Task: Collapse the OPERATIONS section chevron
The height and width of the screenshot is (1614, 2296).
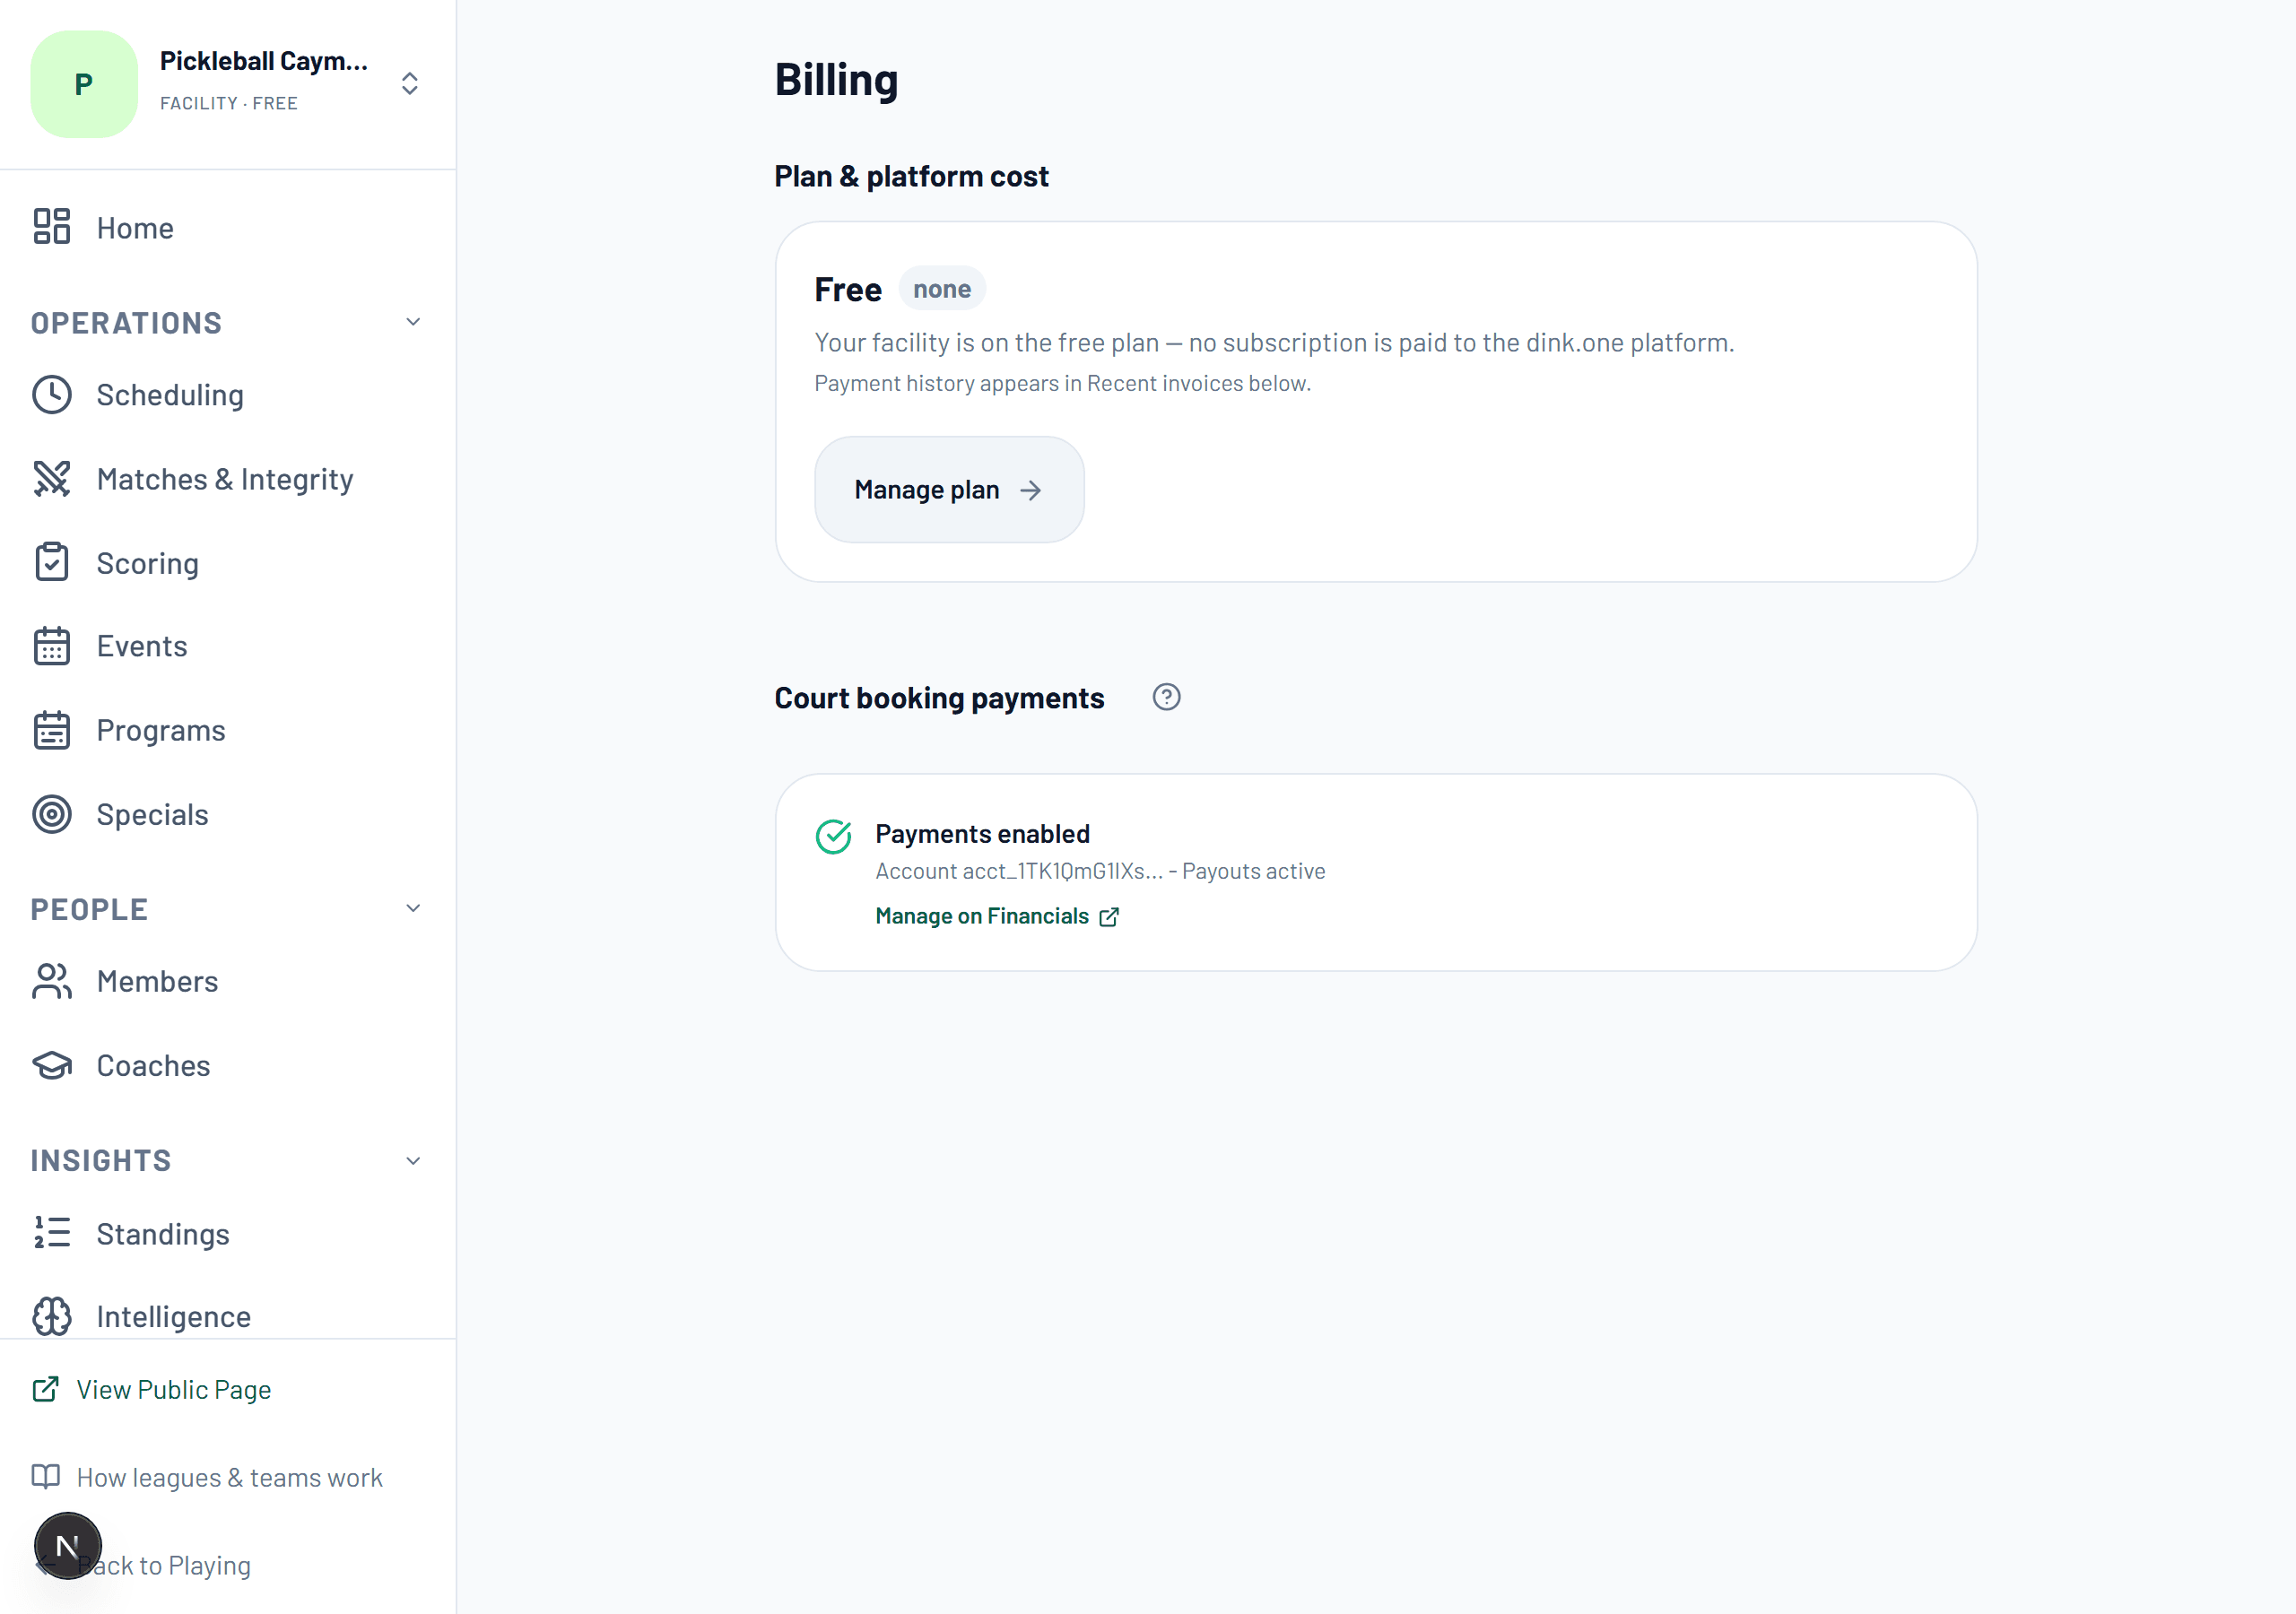Action: click(x=413, y=322)
